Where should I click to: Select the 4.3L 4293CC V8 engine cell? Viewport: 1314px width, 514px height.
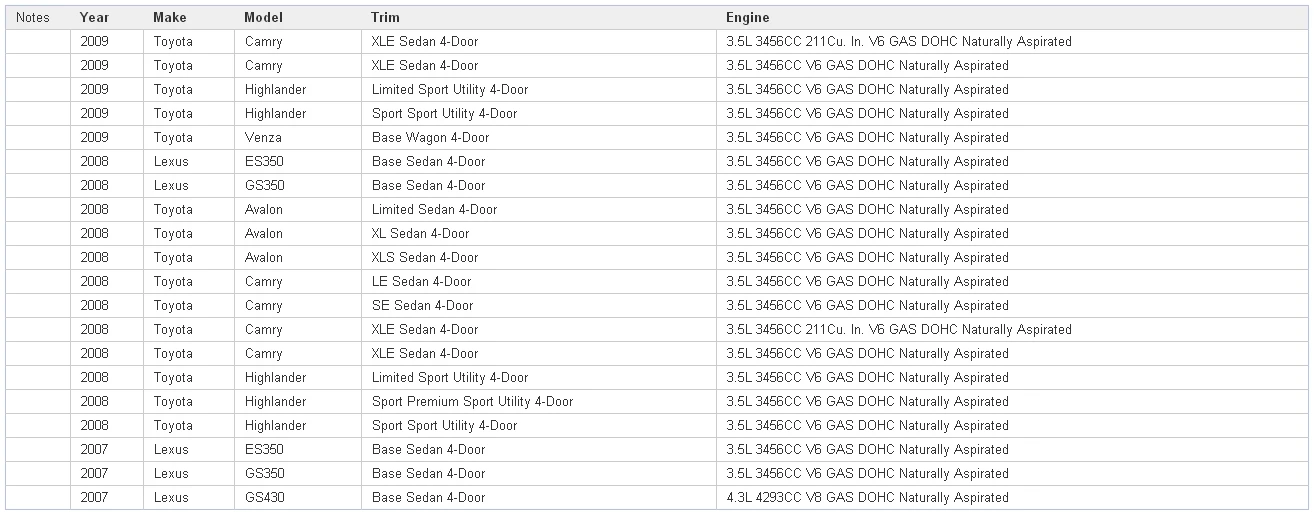tap(867, 497)
